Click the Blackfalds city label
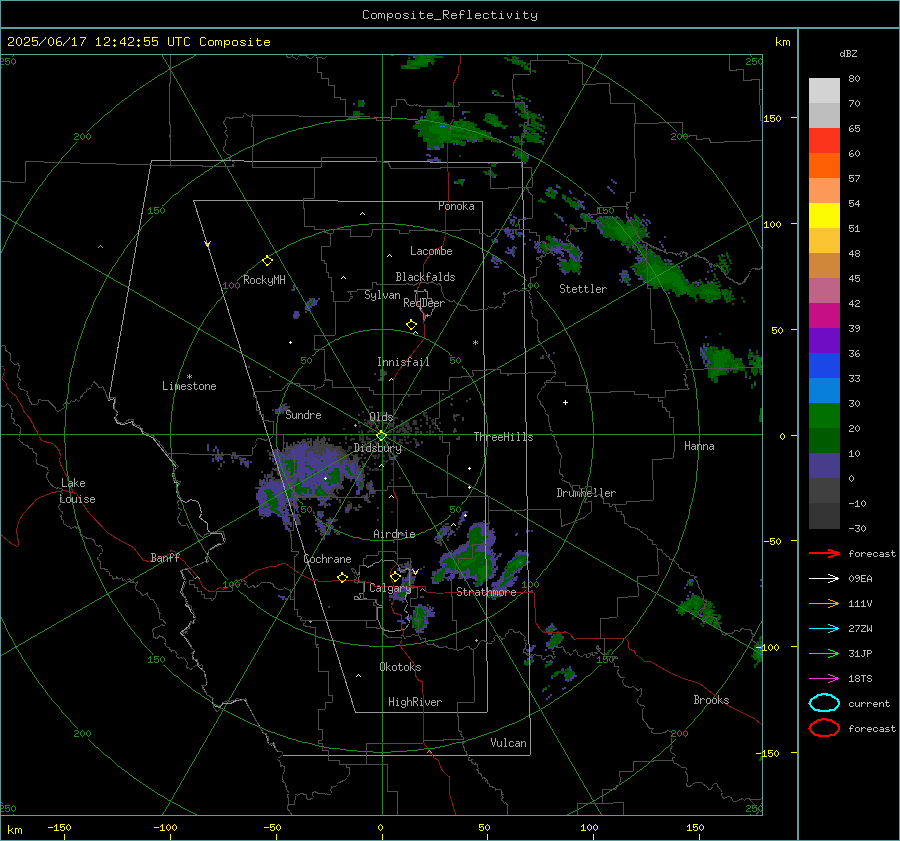This screenshot has height=841, width=900. [425, 277]
